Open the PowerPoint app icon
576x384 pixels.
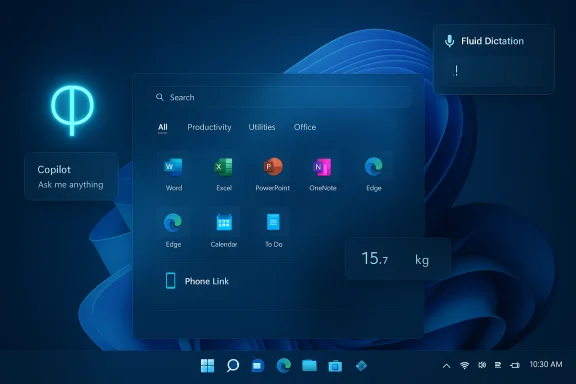pyautogui.click(x=273, y=167)
